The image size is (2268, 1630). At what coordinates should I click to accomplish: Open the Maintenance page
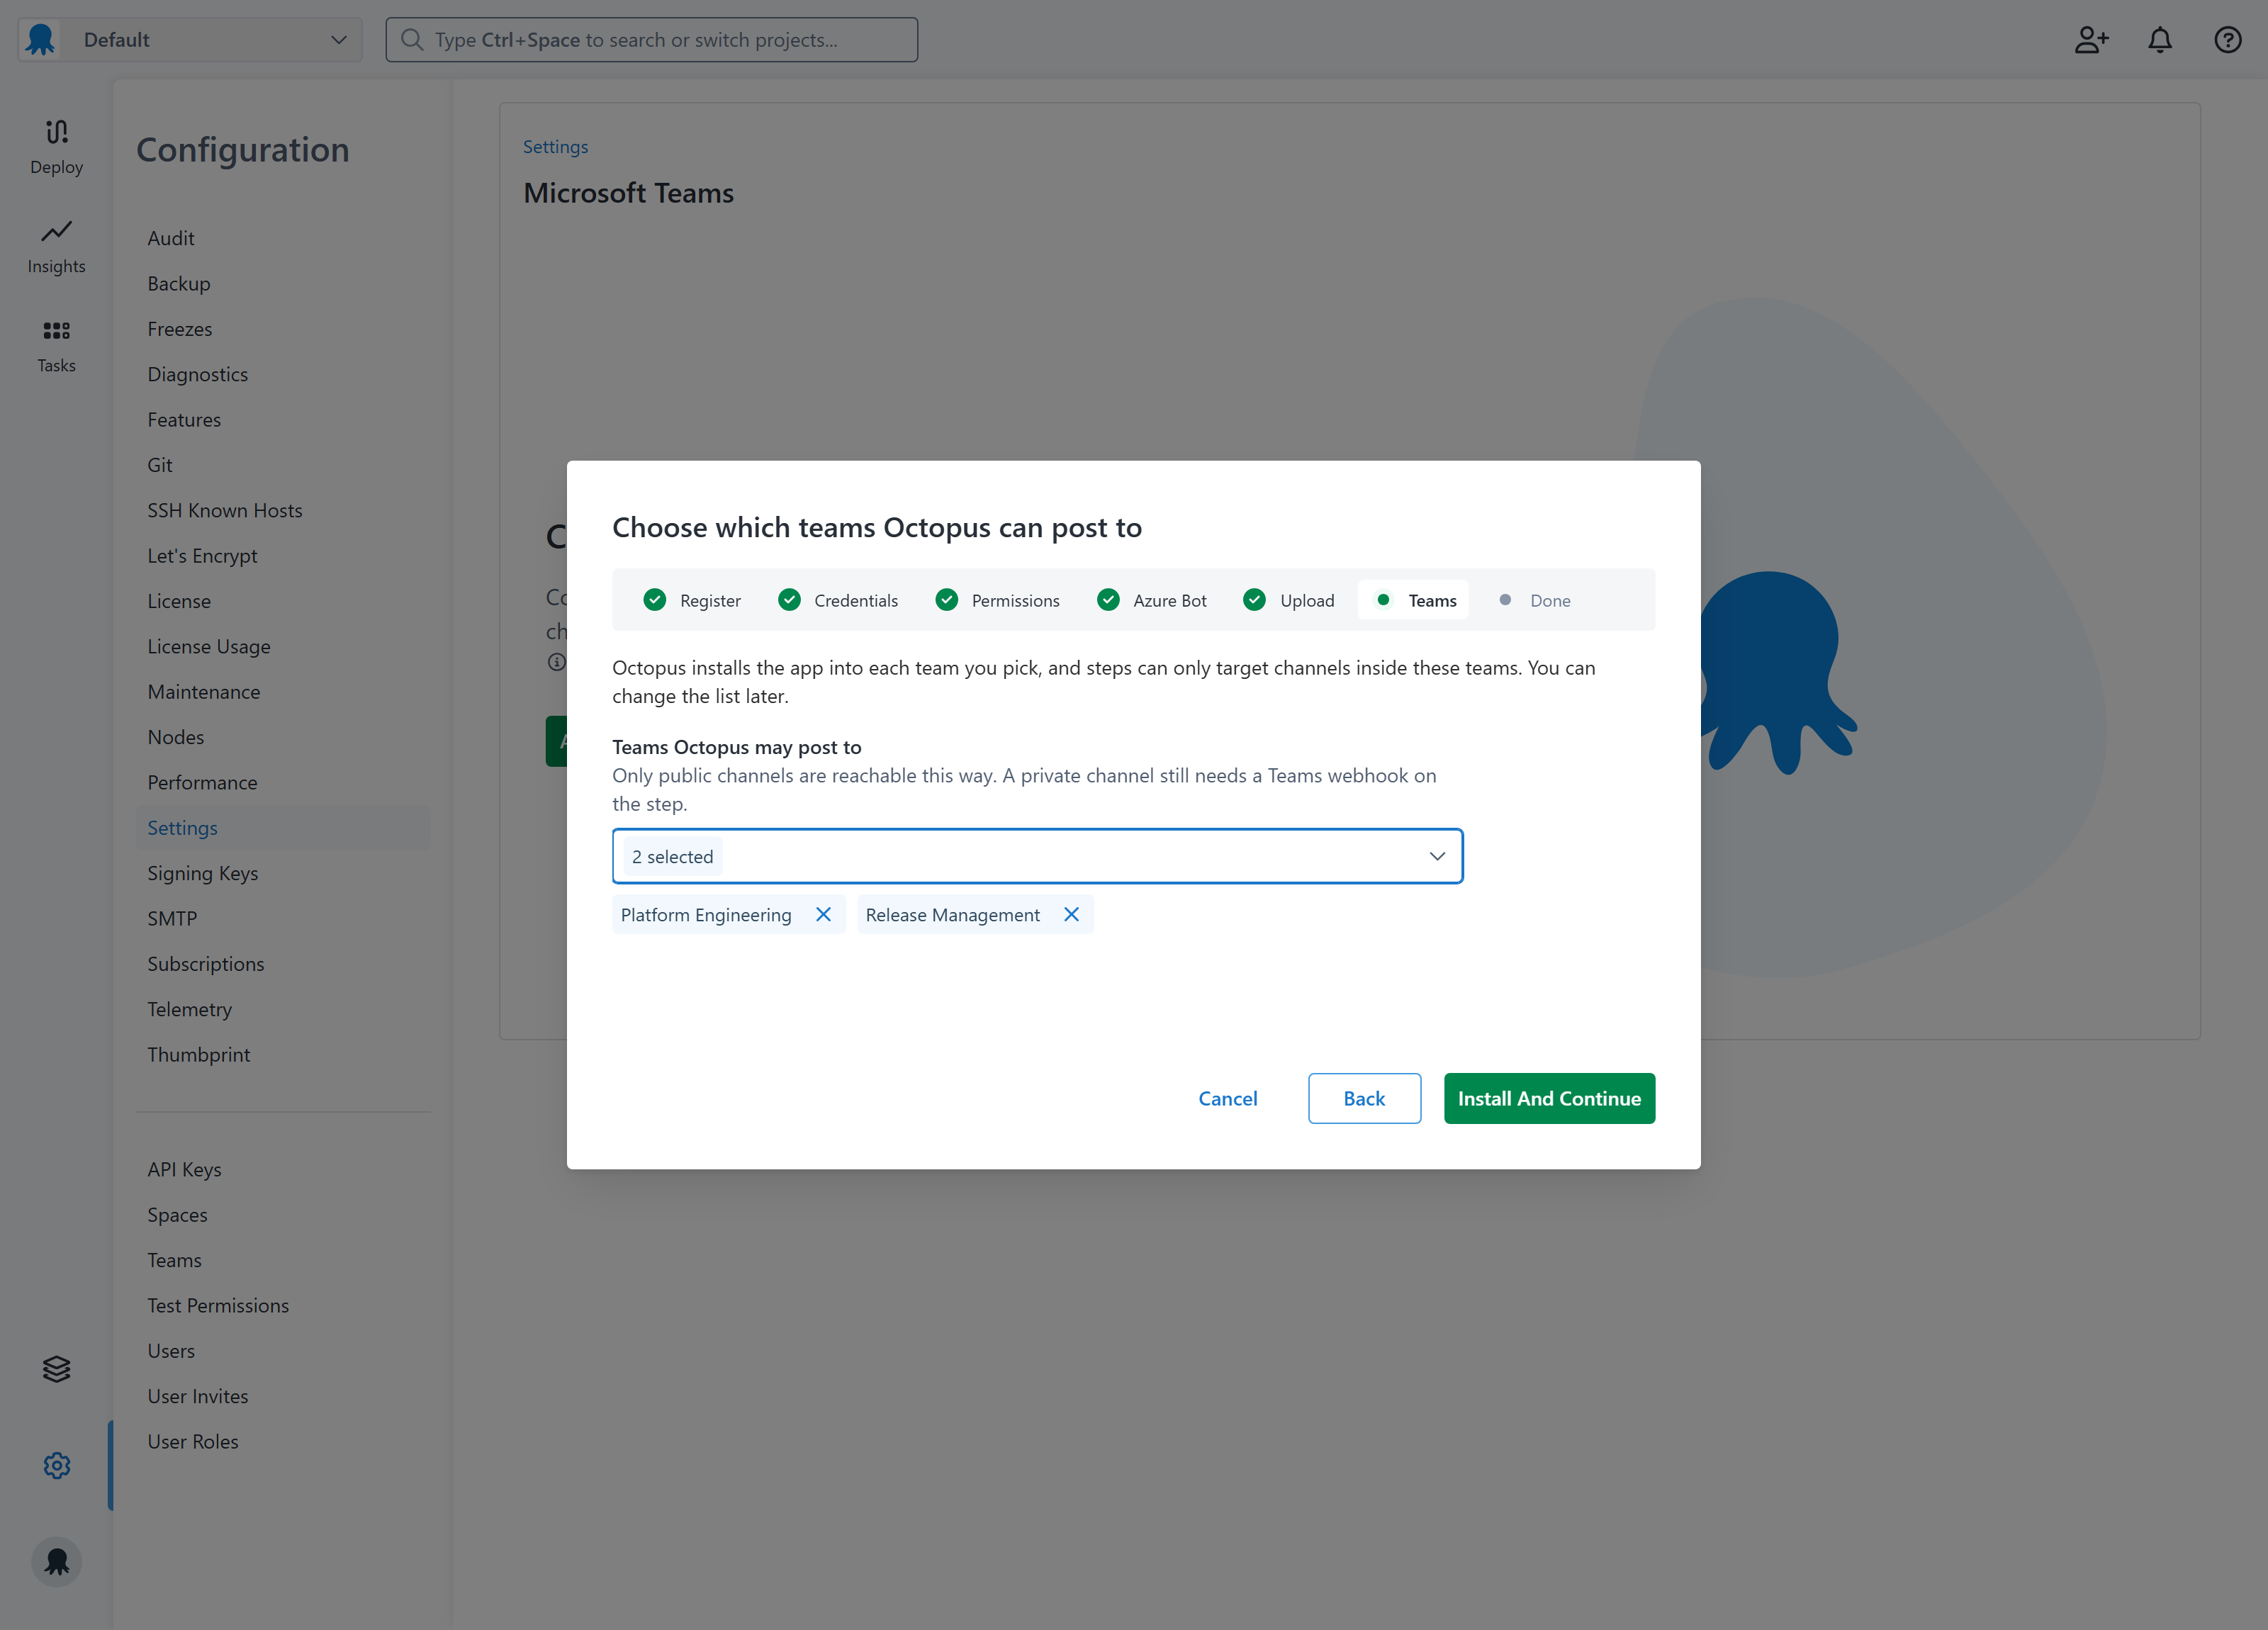[x=204, y=691]
